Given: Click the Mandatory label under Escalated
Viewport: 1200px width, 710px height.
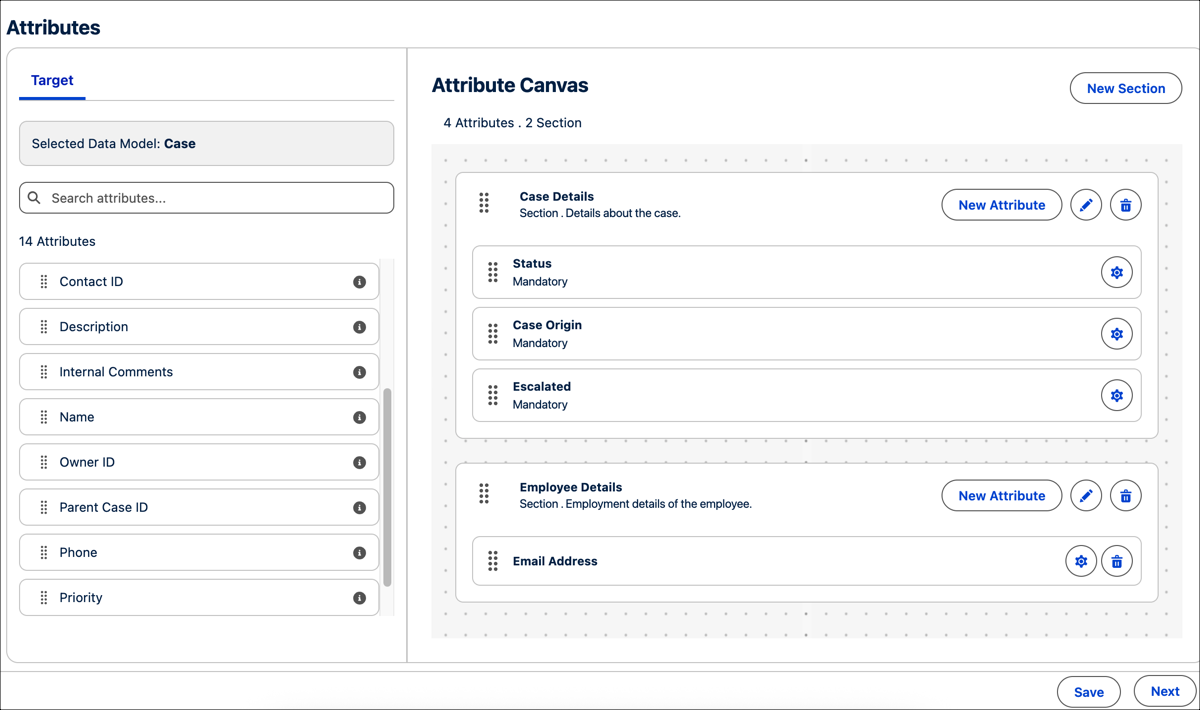Looking at the screenshot, I should pos(540,405).
